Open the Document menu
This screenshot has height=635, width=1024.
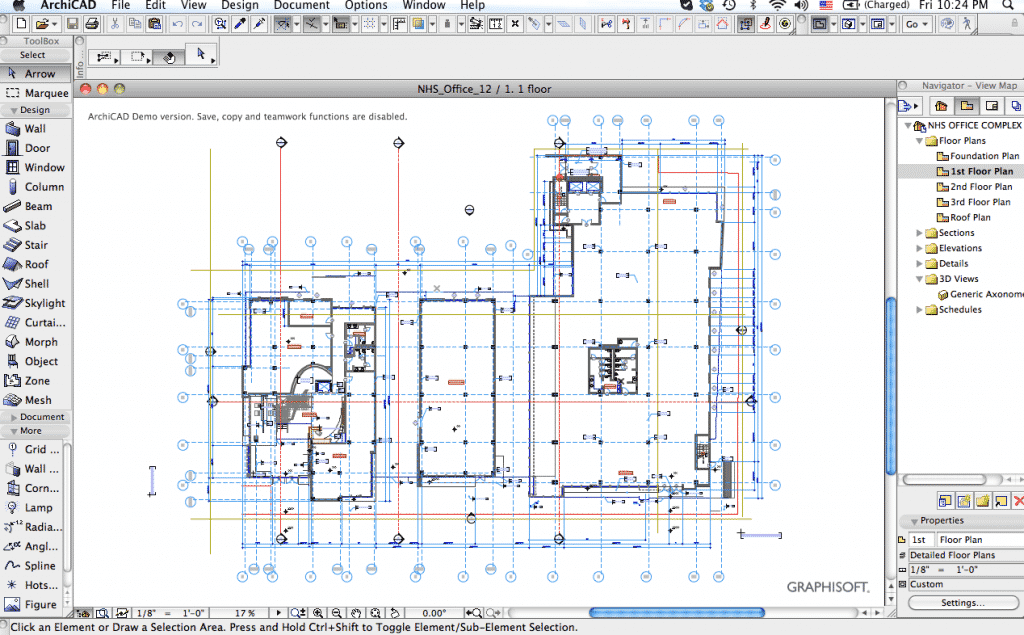click(302, 5)
